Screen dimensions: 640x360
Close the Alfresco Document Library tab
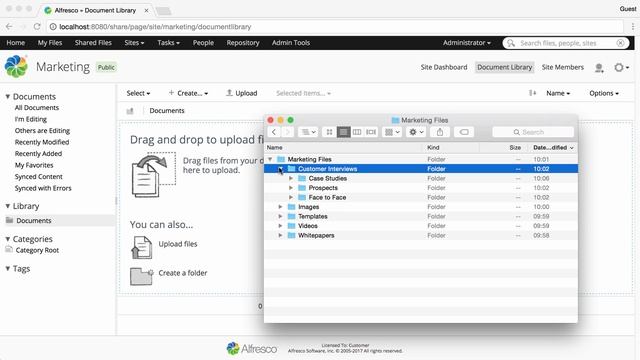(x=146, y=10)
